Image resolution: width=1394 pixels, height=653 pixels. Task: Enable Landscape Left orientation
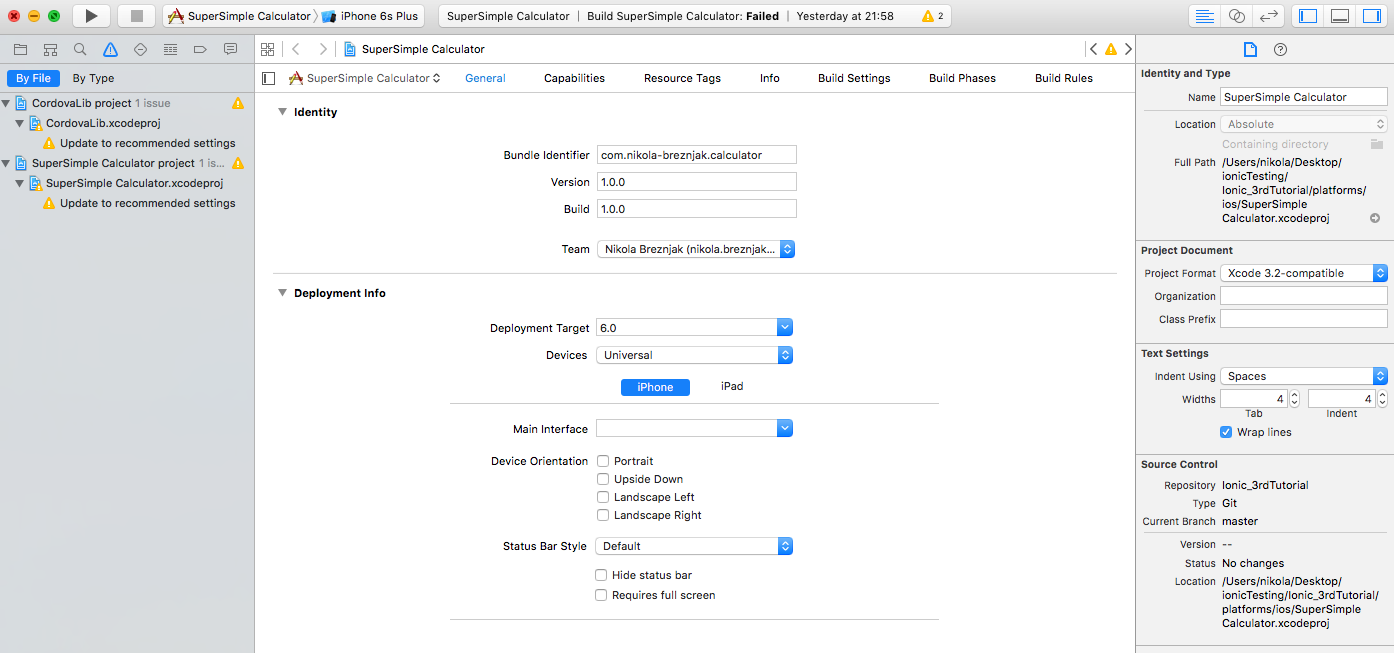(x=603, y=497)
